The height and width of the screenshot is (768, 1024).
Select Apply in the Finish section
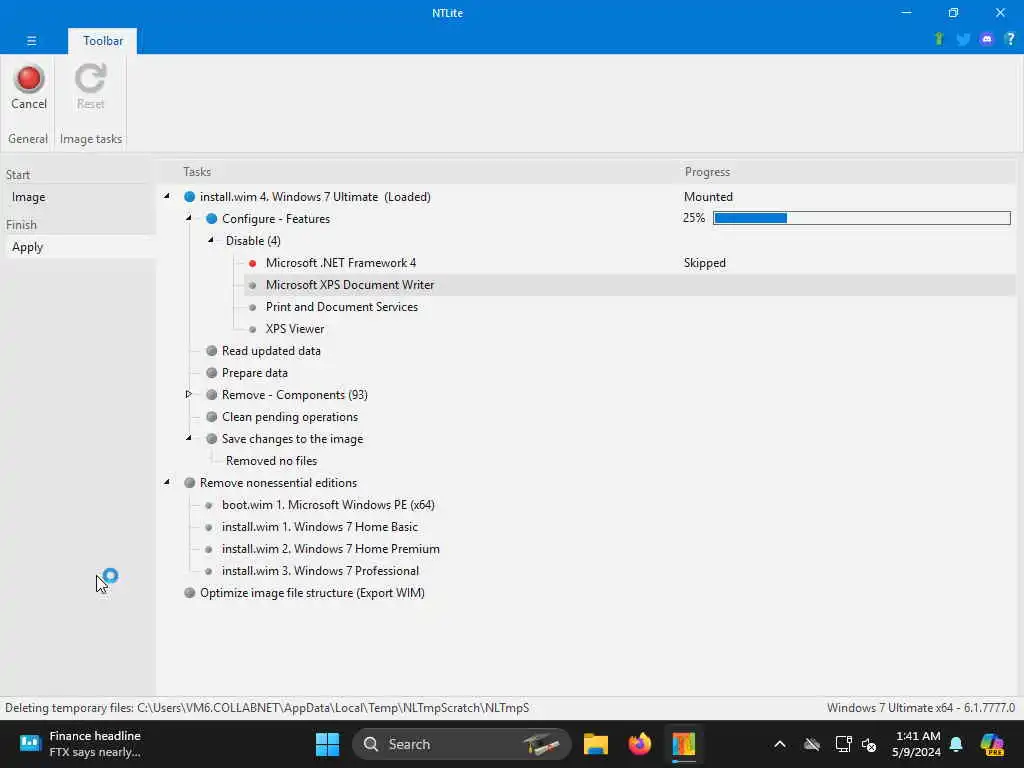point(80,247)
